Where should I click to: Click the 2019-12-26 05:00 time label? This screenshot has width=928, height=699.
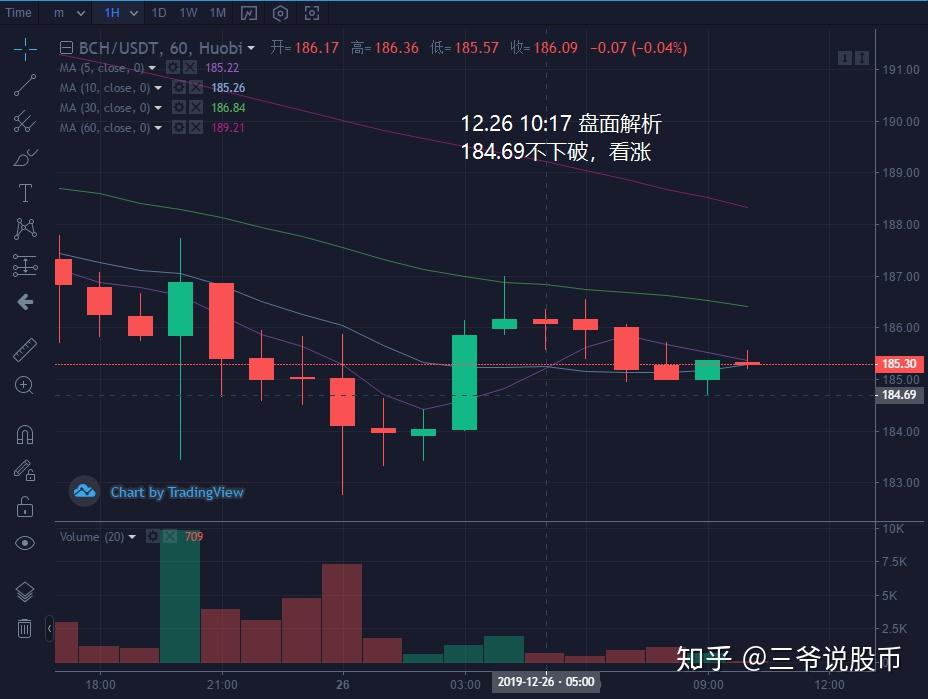click(546, 682)
